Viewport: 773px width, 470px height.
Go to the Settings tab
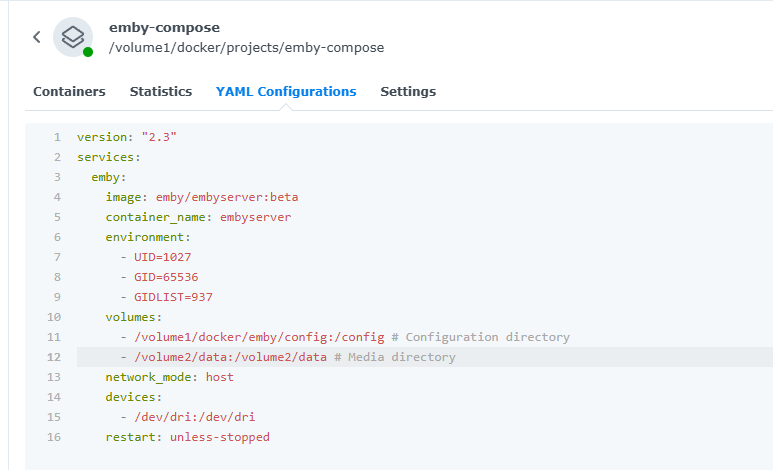[x=408, y=91]
